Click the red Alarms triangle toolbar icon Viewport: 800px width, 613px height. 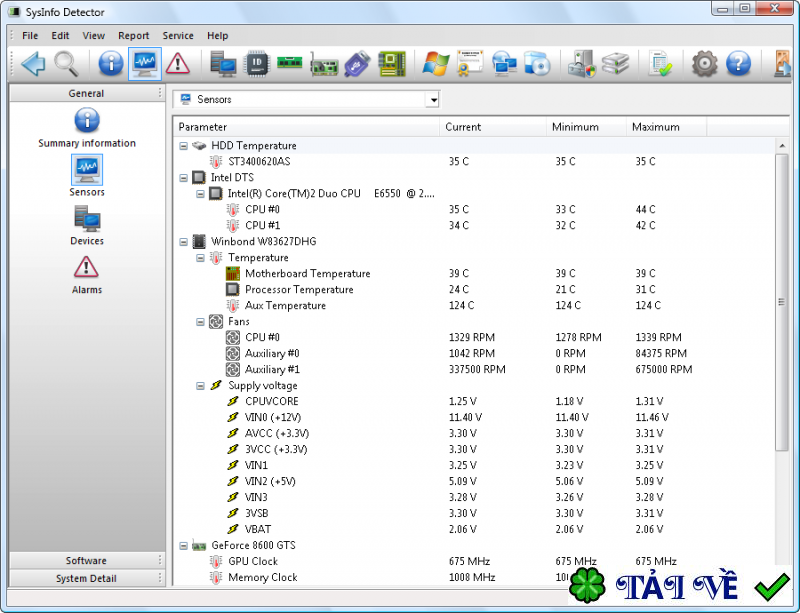coord(178,64)
